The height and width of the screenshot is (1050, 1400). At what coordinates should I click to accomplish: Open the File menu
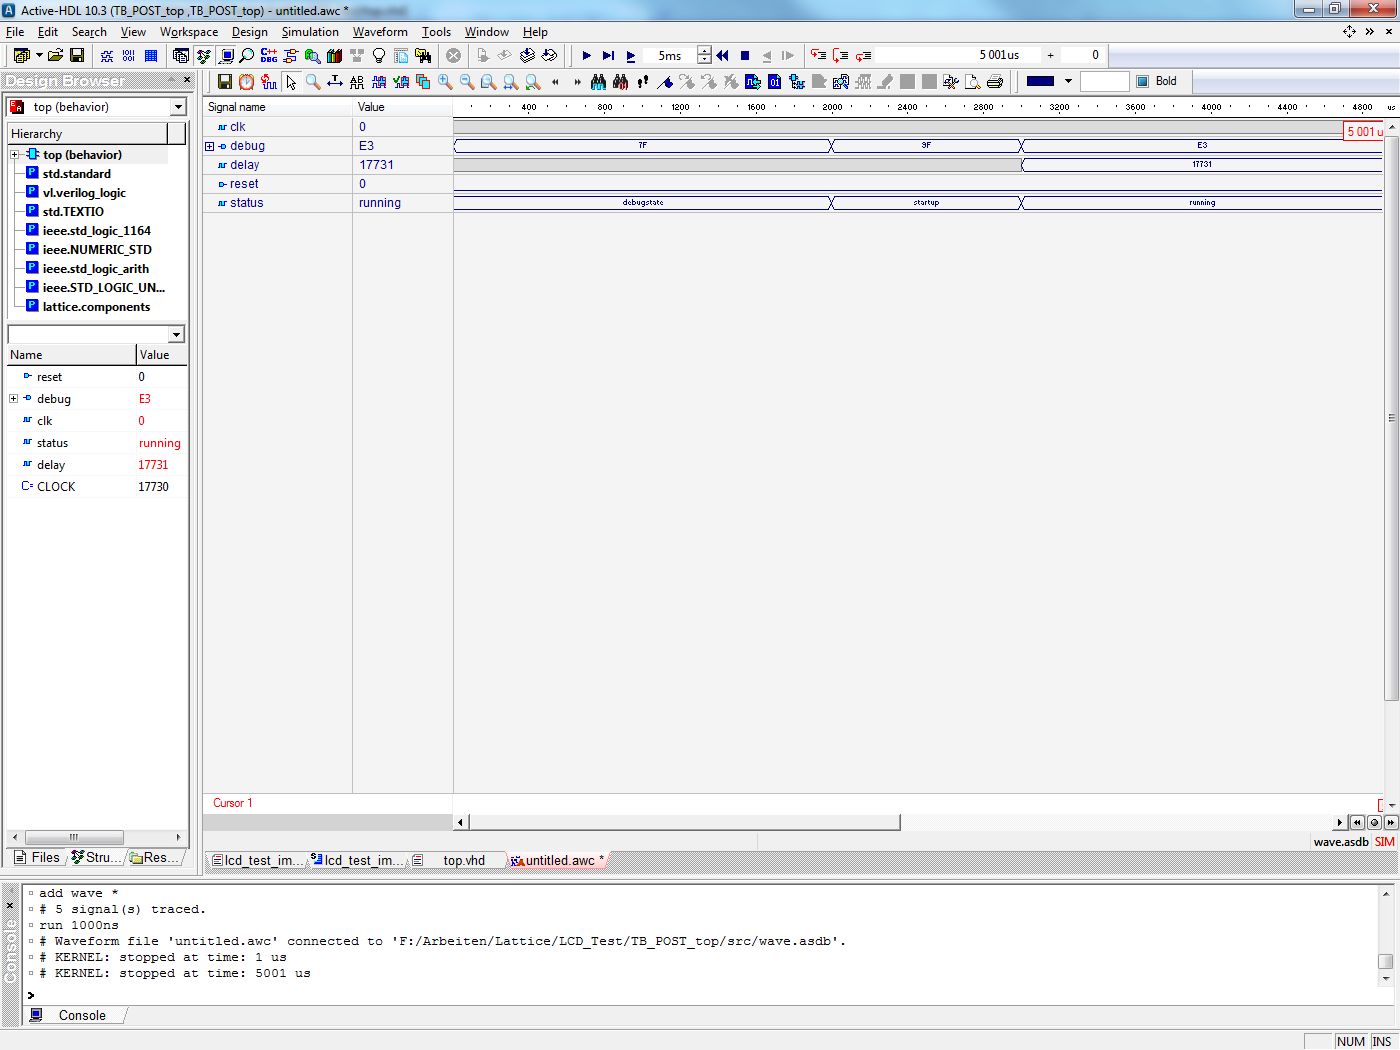click(x=15, y=32)
